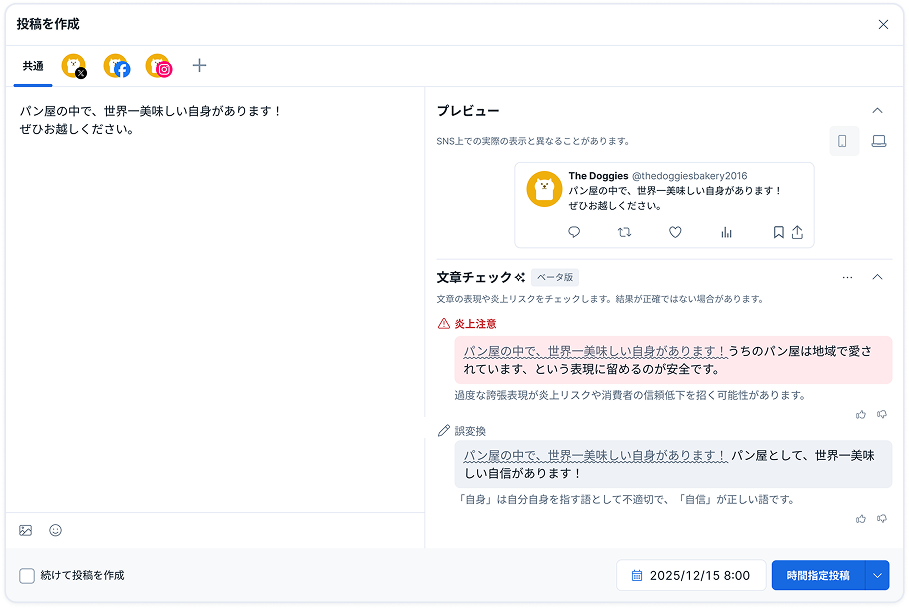The image size is (909, 609).
Task: Open the Instagram account tab
Action: click(159, 66)
